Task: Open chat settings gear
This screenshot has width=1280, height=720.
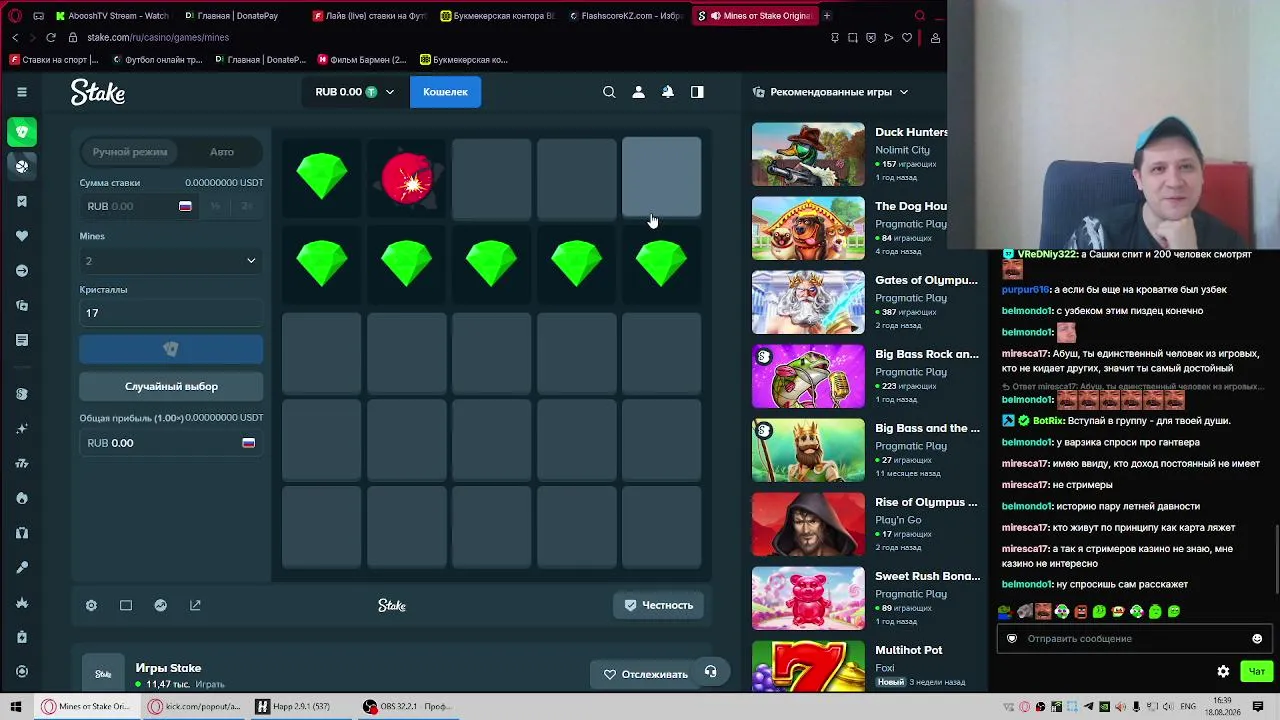Action: tap(1223, 671)
